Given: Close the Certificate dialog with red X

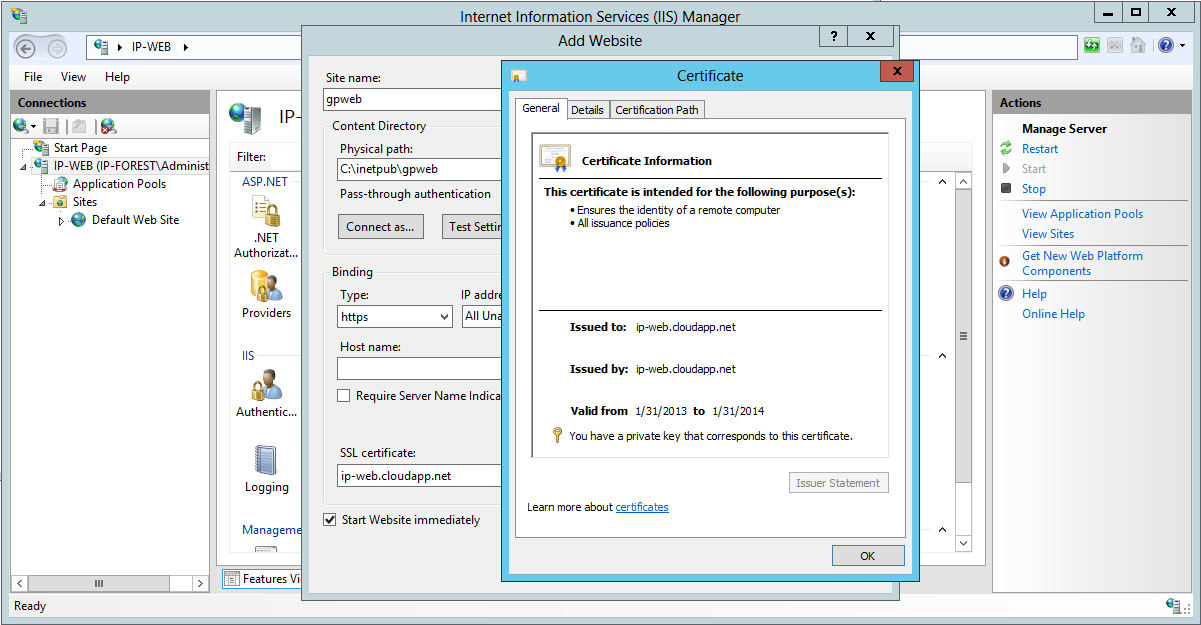Looking at the screenshot, I should 896,71.
